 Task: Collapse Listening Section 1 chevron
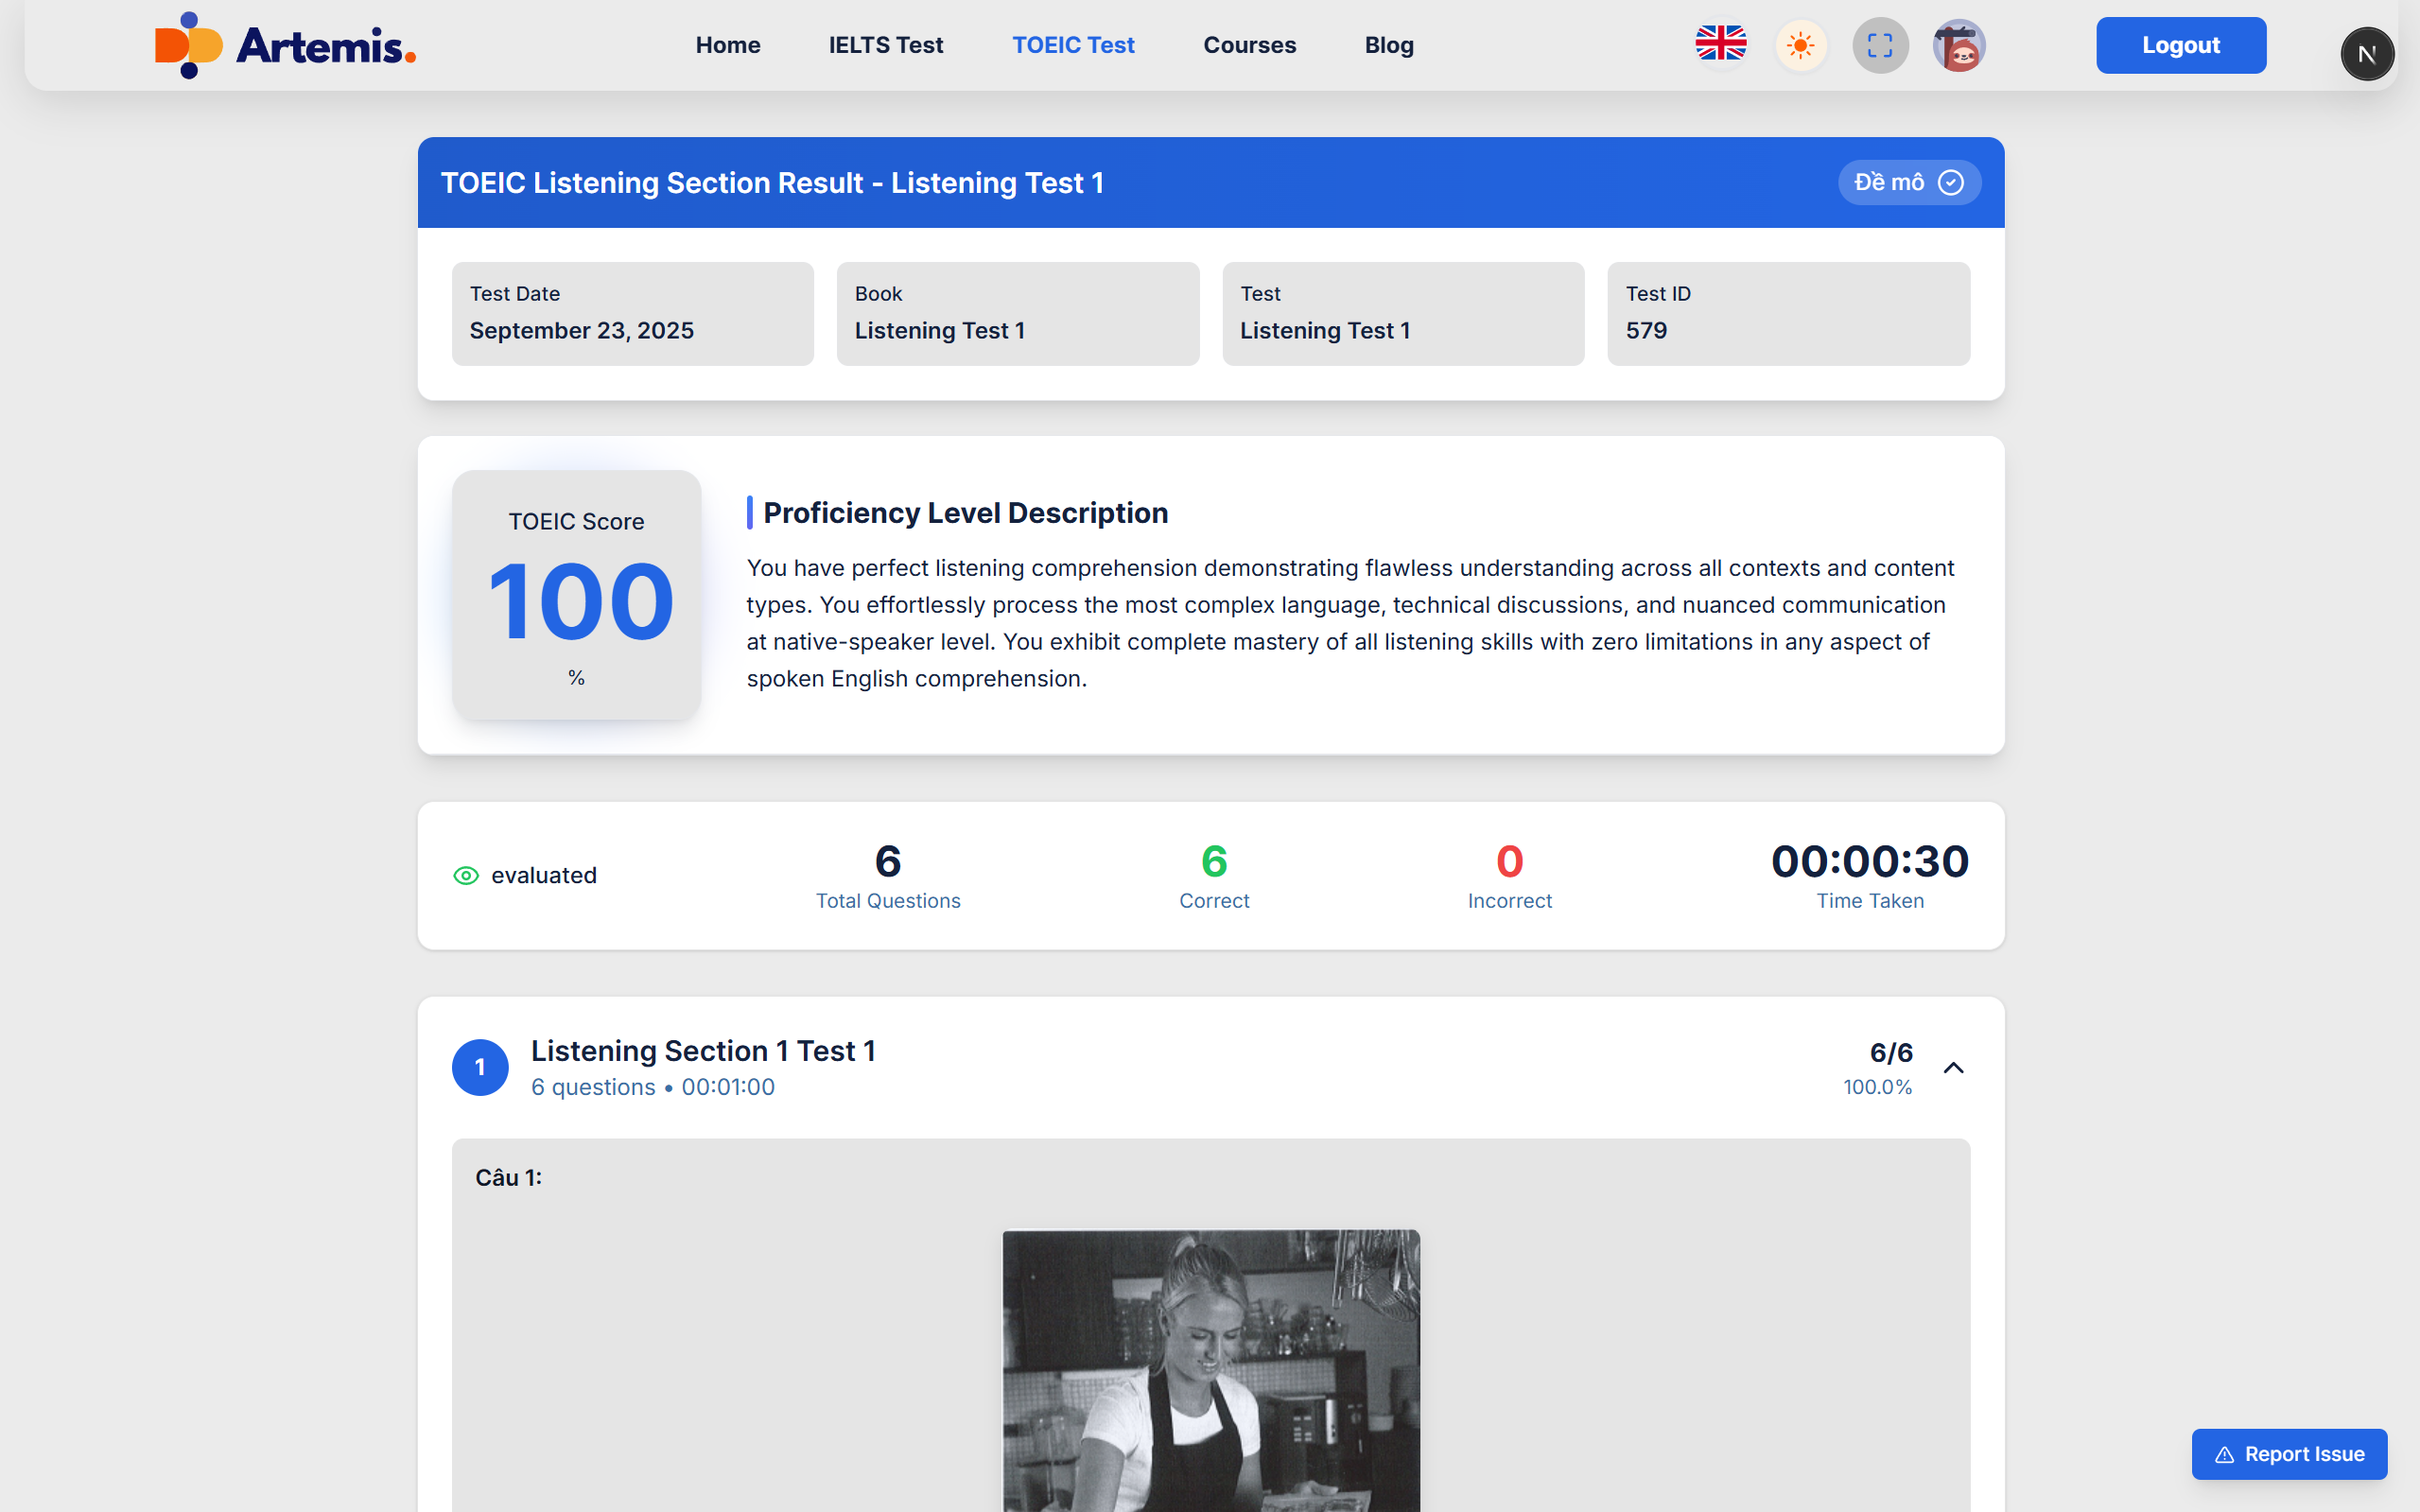click(x=1953, y=1068)
